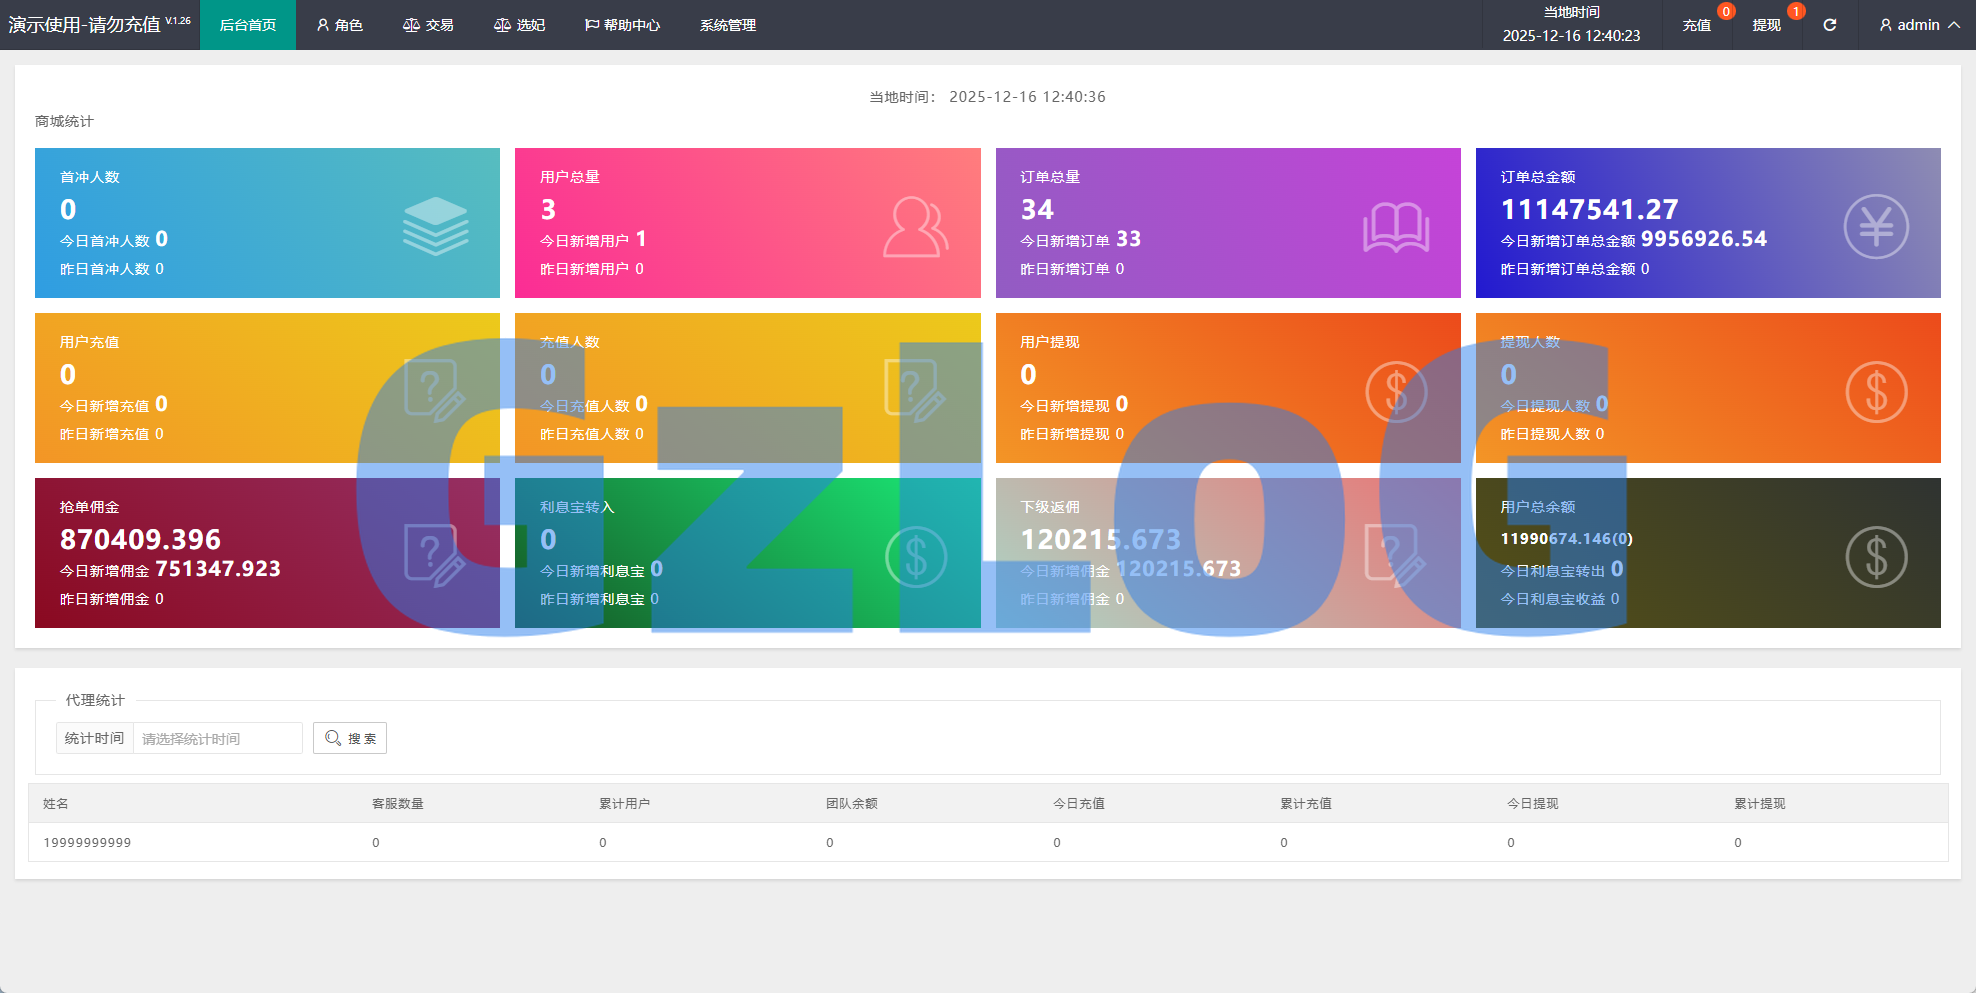Open the 交易 menu

428,25
